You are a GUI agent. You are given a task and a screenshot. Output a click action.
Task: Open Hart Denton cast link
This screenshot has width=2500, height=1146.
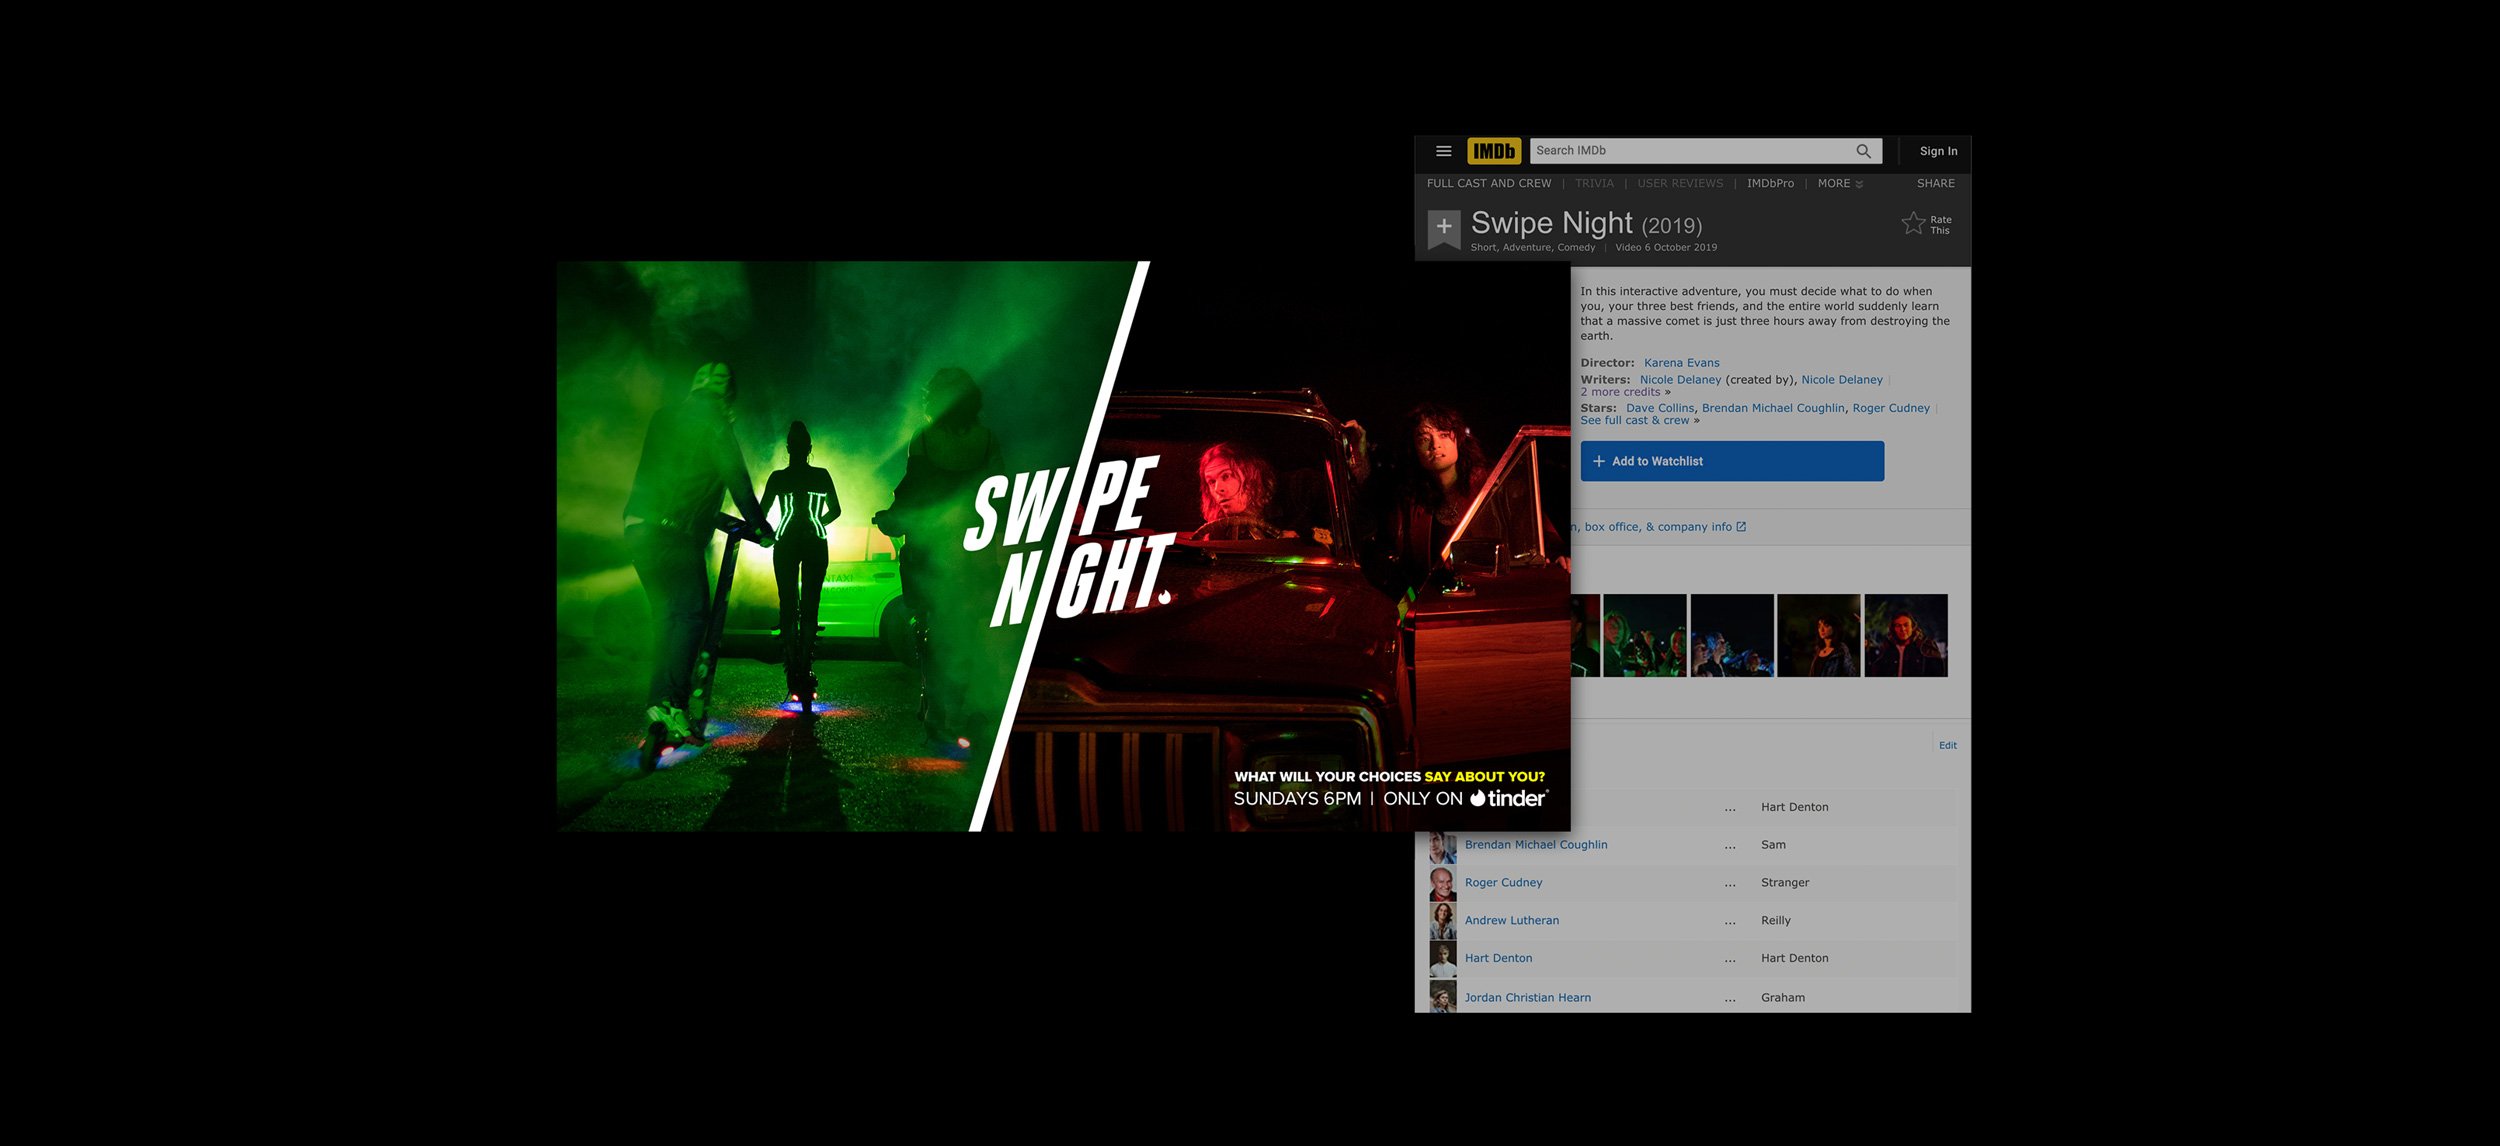(1498, 958)
